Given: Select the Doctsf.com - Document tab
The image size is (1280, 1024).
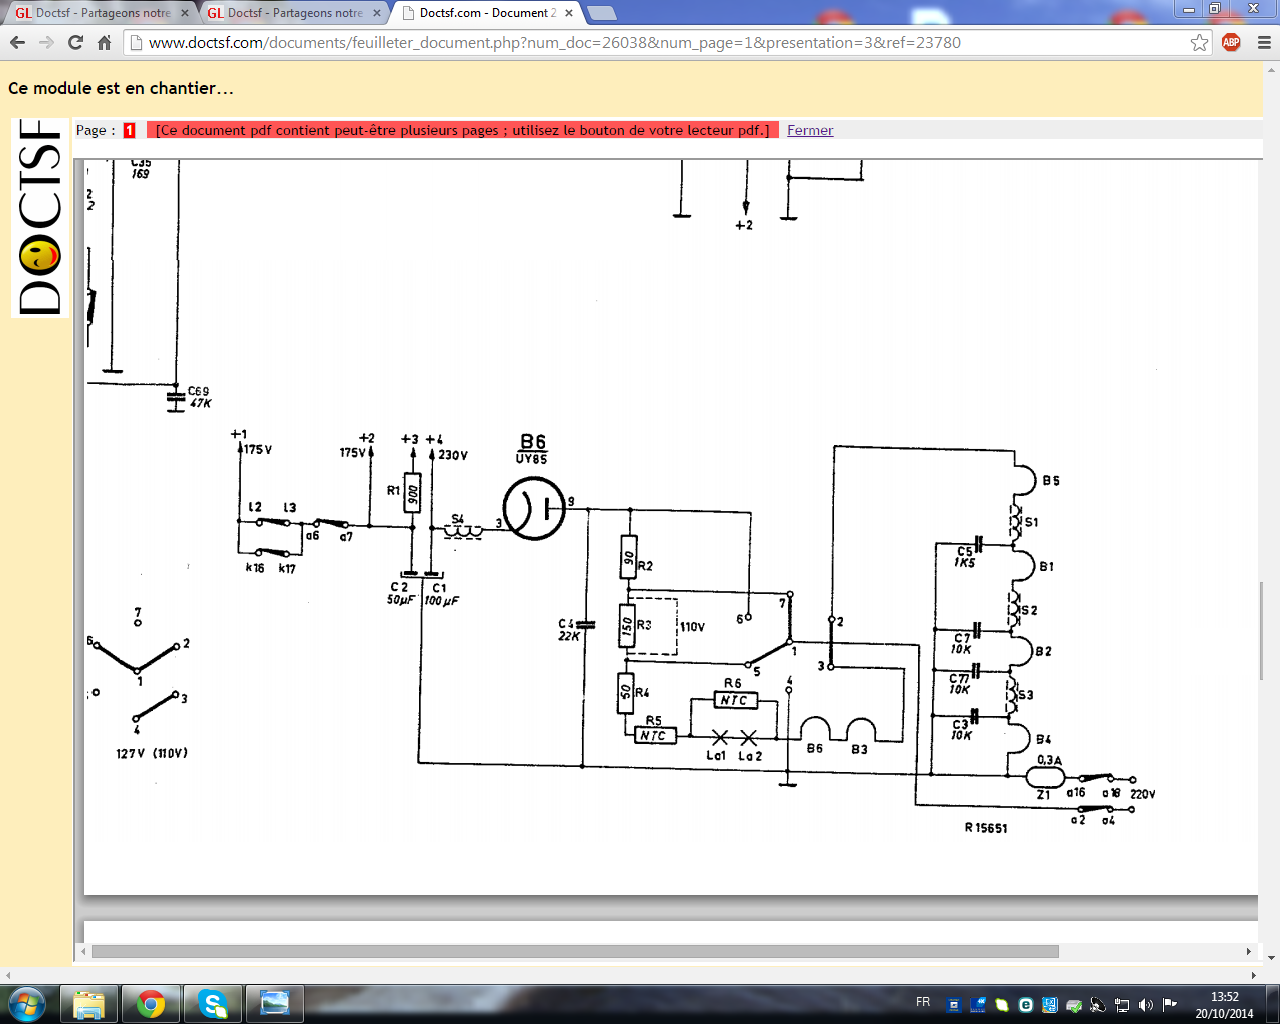Looking at the screenshot, I should tap(486, 13).
